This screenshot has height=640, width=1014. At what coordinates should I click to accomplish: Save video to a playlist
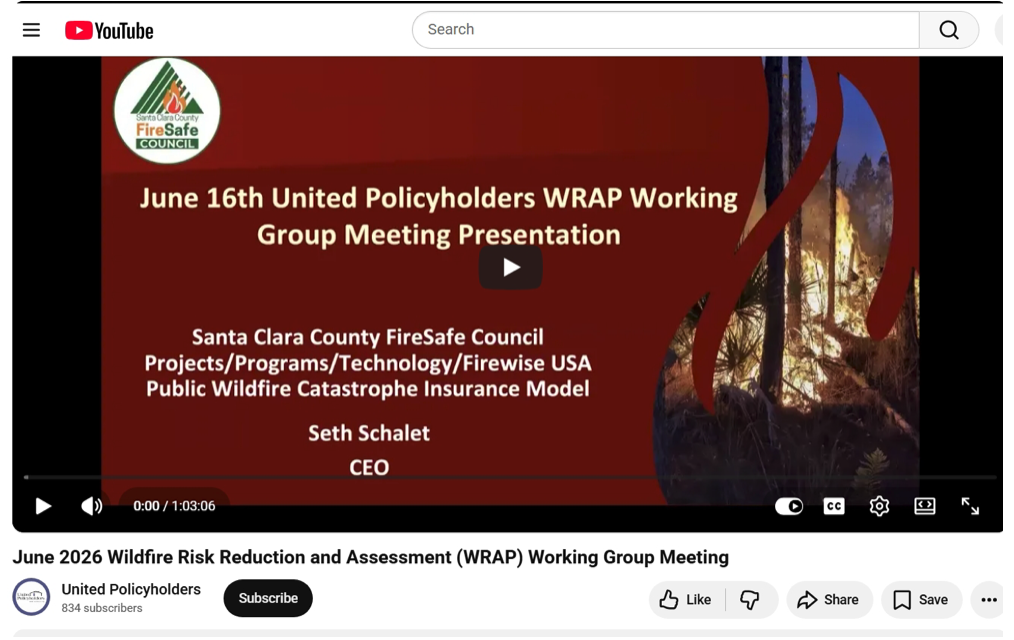pyautogui.click(x=921, y=600)
